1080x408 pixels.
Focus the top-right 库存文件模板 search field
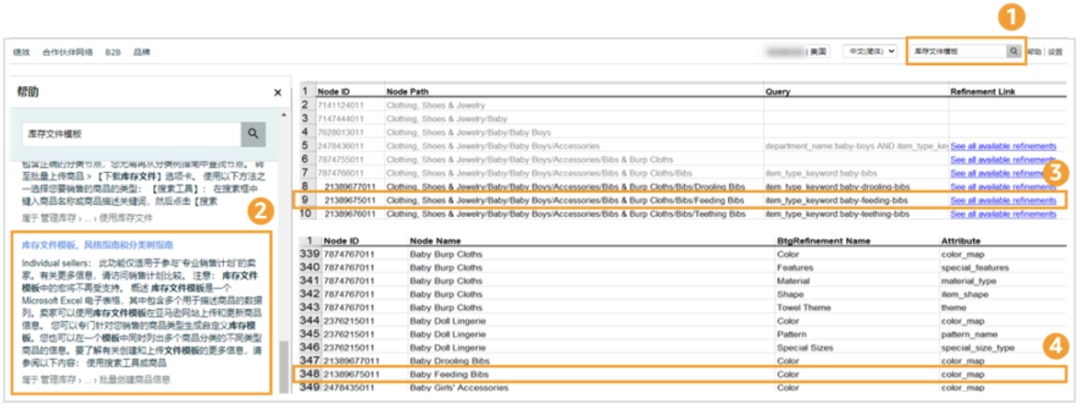pyautogui.click(x=957, y=51)
